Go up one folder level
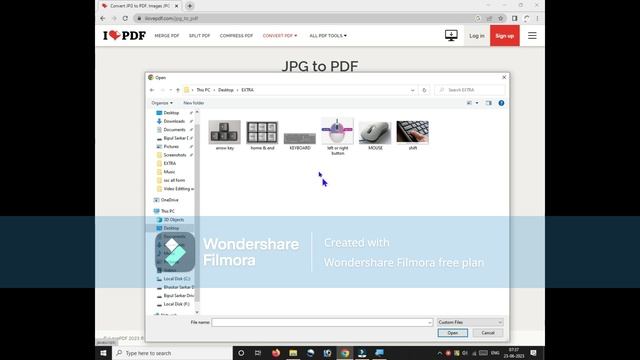 pos(178,90)
